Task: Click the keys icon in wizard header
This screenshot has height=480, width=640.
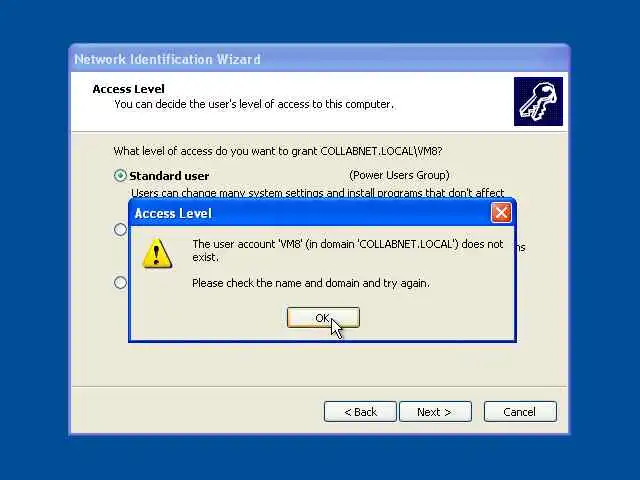Action: 538,101
